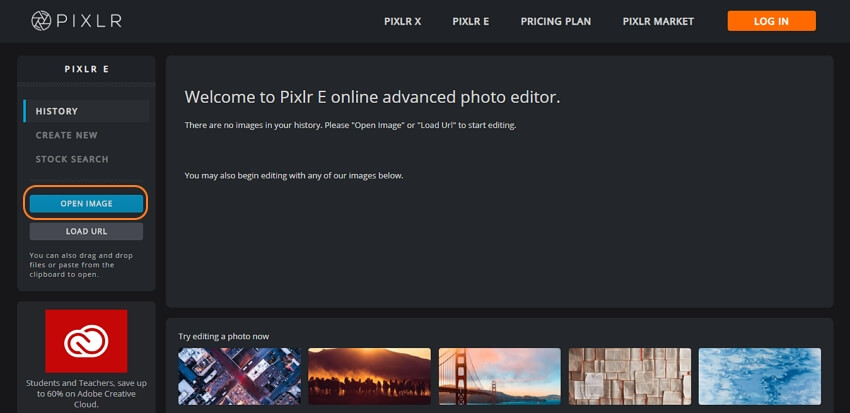Choose the orange sunset horses sample photo
Image resolution: width=850 pixels, height=413 pixels.
369,376
